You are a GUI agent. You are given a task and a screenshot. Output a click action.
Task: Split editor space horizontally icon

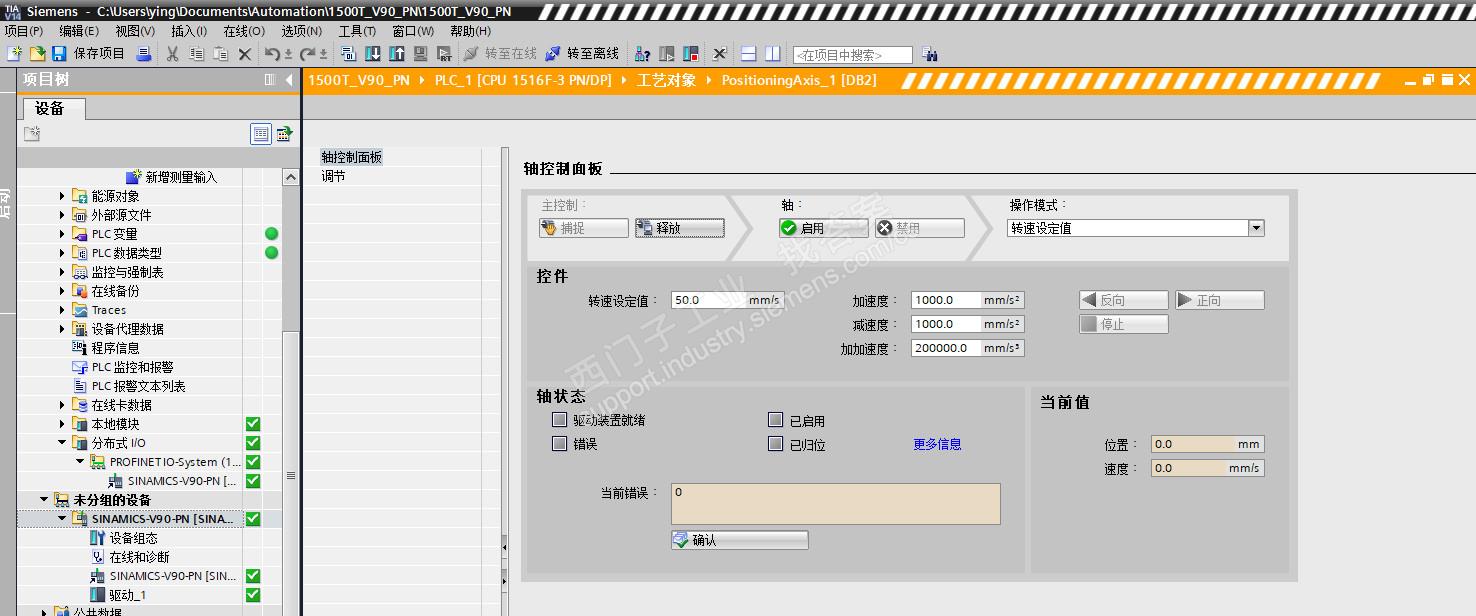[x=749, y=54]
